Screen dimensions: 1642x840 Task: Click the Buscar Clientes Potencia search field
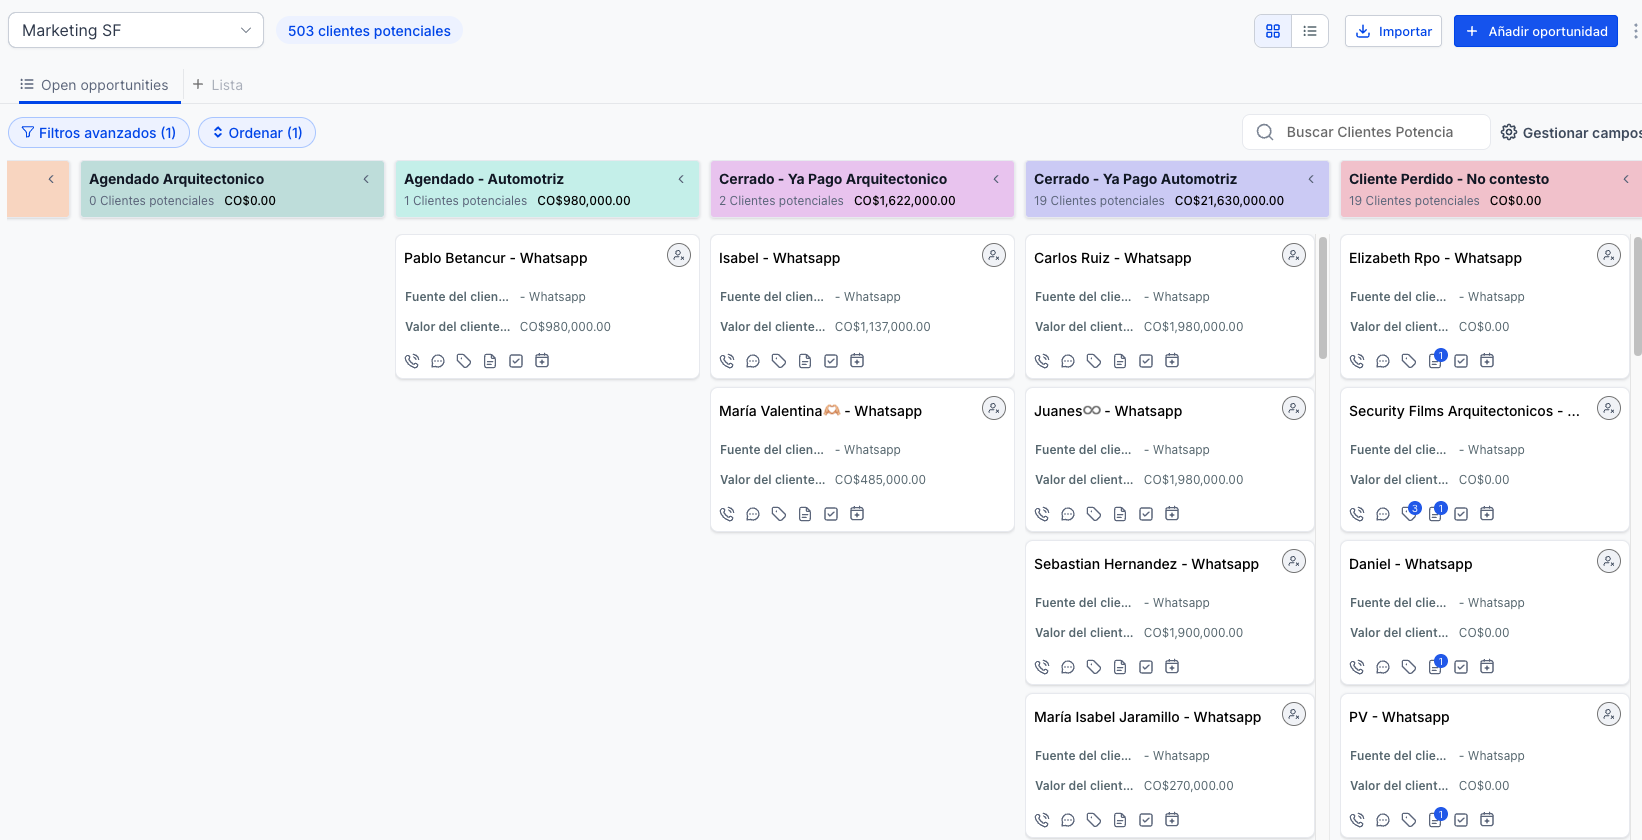point(1366,132)
